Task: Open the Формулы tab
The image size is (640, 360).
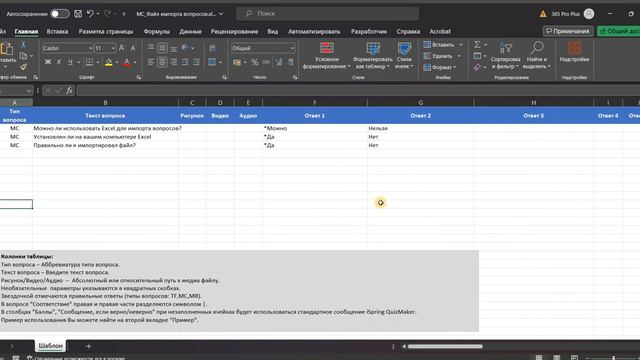Action: [x=156, y=31]
